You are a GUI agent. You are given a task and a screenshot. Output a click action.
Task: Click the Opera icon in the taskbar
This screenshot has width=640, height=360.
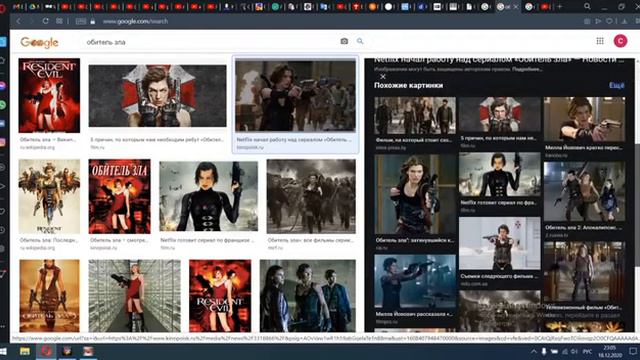[x=46, y=351]
